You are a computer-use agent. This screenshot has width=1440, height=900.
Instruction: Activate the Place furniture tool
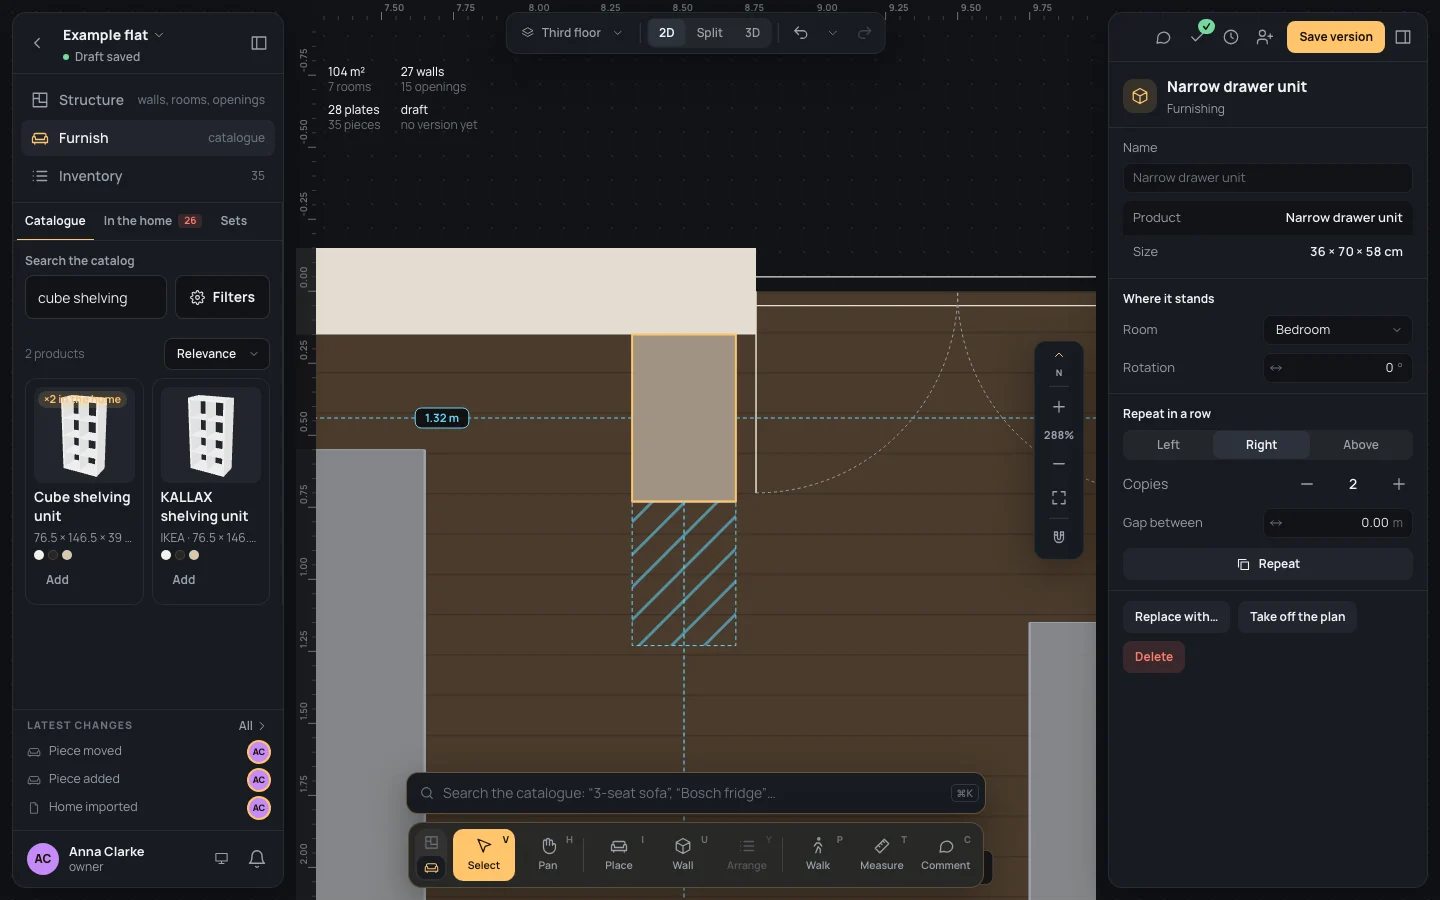coord(619,854)
